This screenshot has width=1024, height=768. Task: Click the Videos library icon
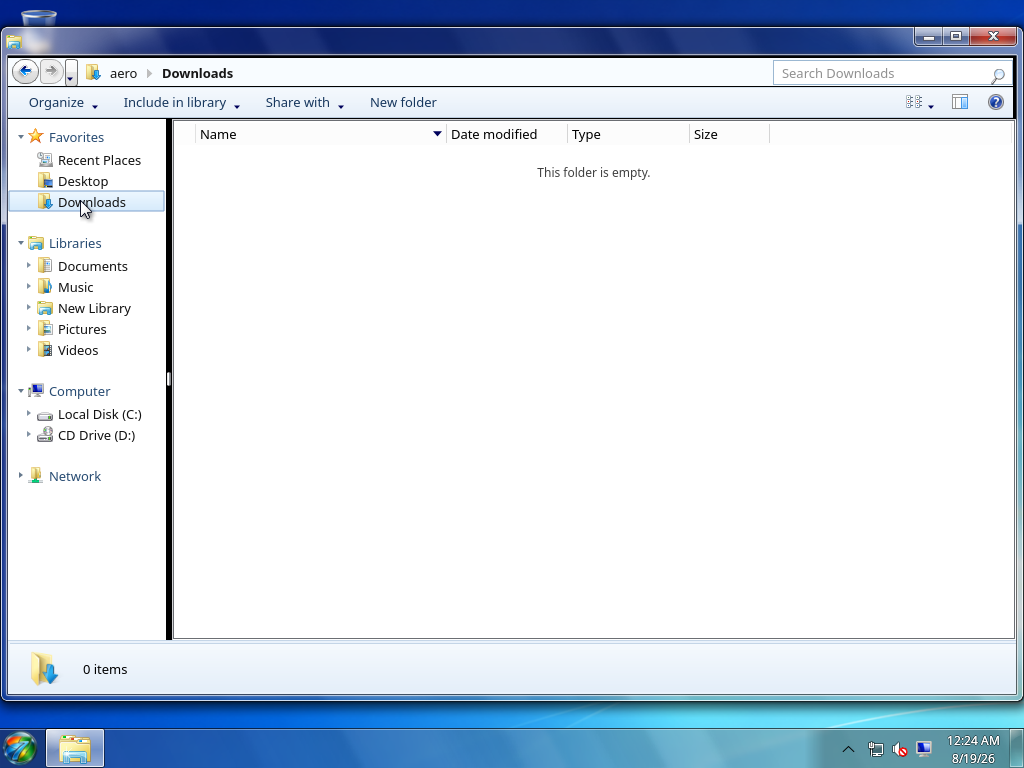point(45,349)
